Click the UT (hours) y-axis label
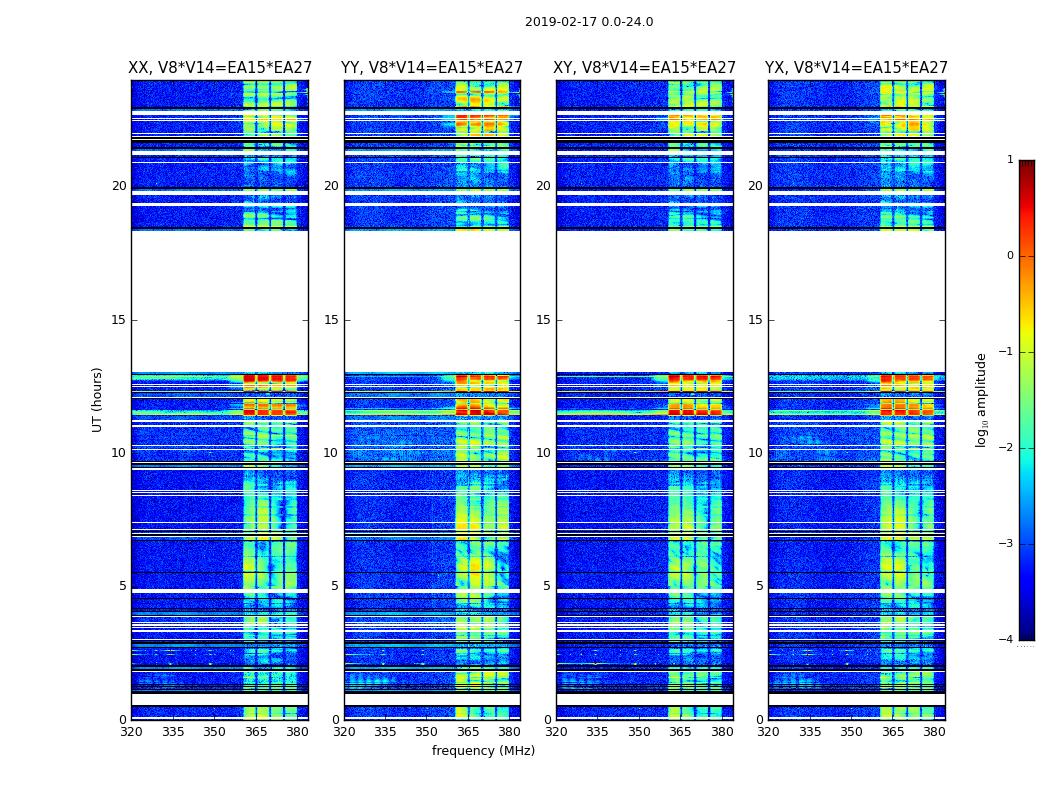Screen dimensions: 1050x800 [98, 399]
